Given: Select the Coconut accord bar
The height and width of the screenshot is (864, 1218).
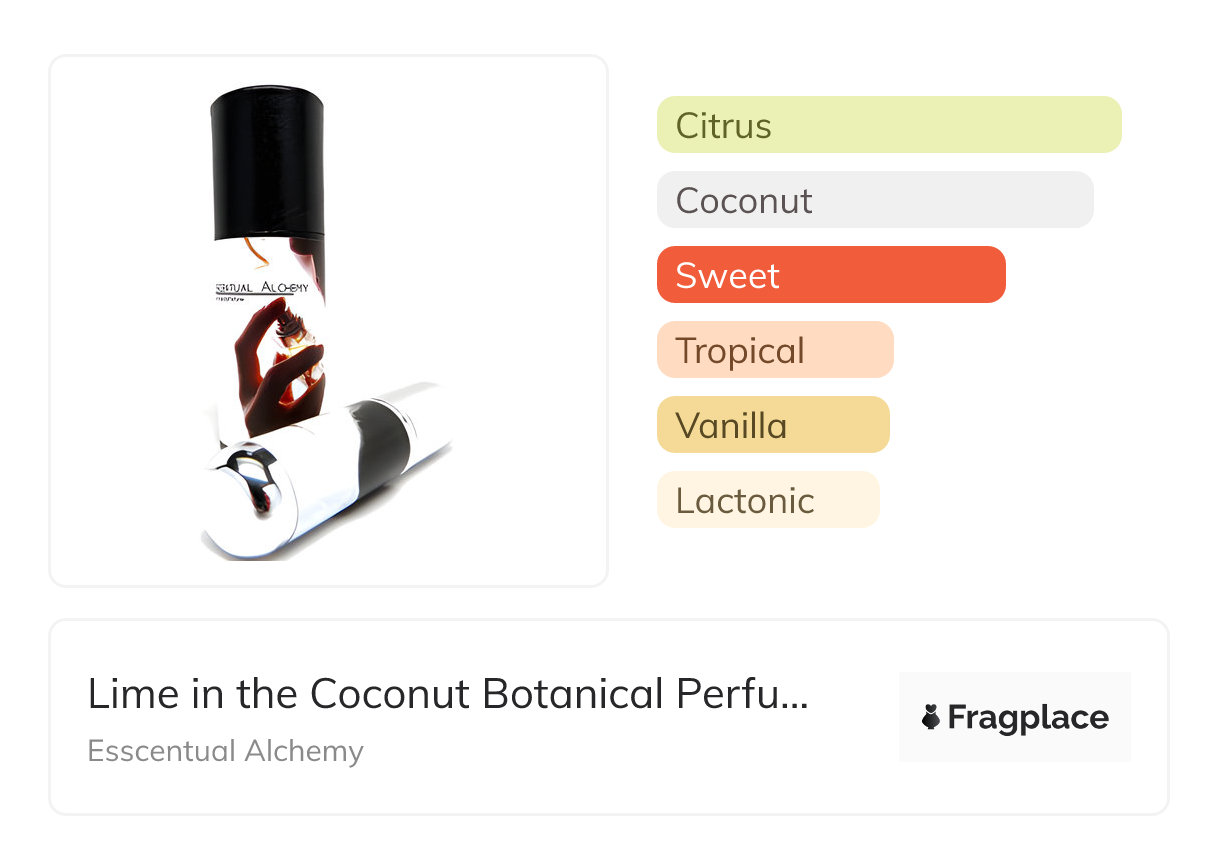Looking at the screenshot, I should click(874, 200).
